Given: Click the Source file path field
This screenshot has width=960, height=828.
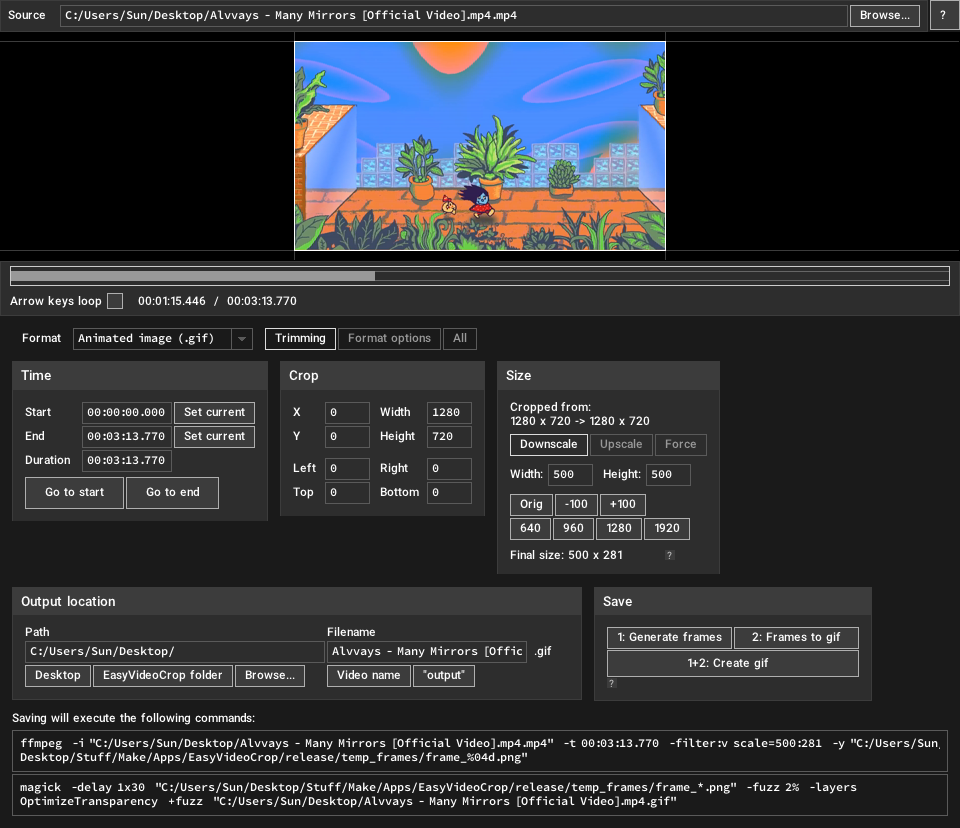Looking at the screenshot, I should coord(454,15).
